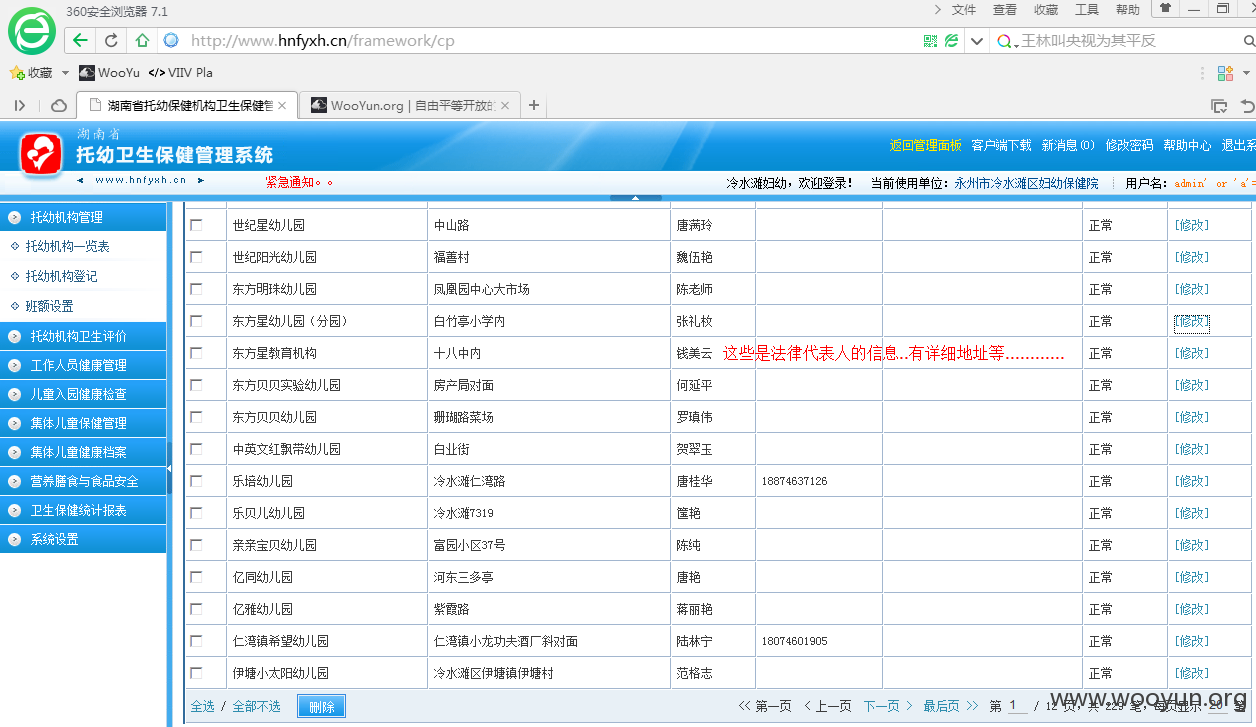Open the 工具 menu
This screenshot has width=1256, height=727.
click(1087, 9)
